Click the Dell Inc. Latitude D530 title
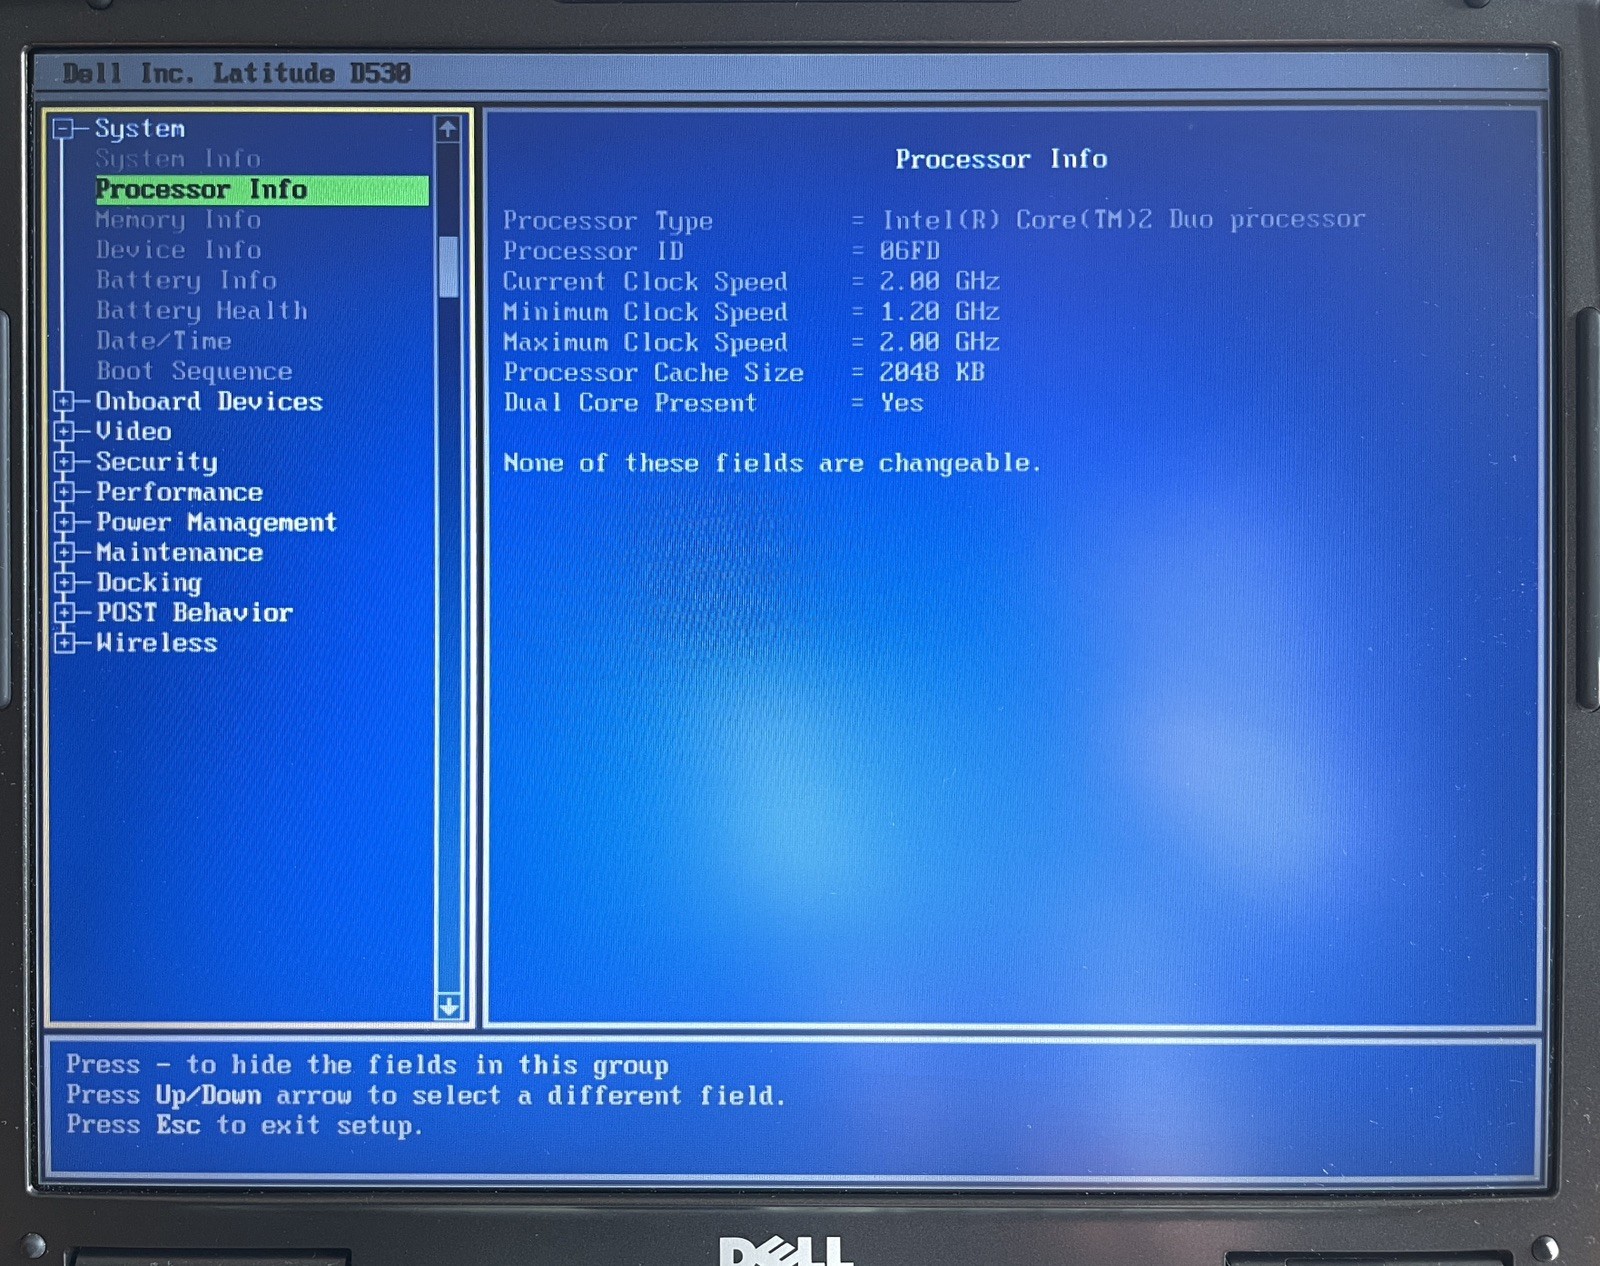This screenshot has width=1600, height=1266. [x=237, y=73]
